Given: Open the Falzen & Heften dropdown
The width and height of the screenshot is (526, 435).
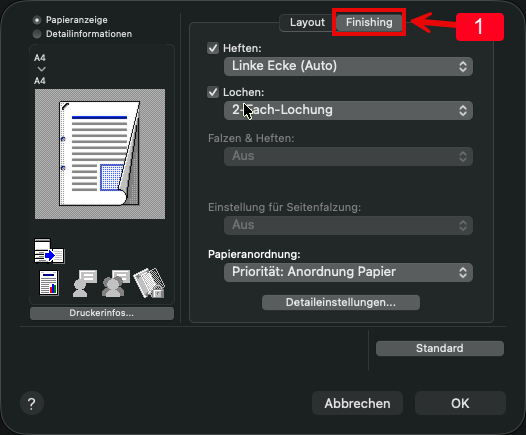Looking at the screenshot, I should (348, 156).
